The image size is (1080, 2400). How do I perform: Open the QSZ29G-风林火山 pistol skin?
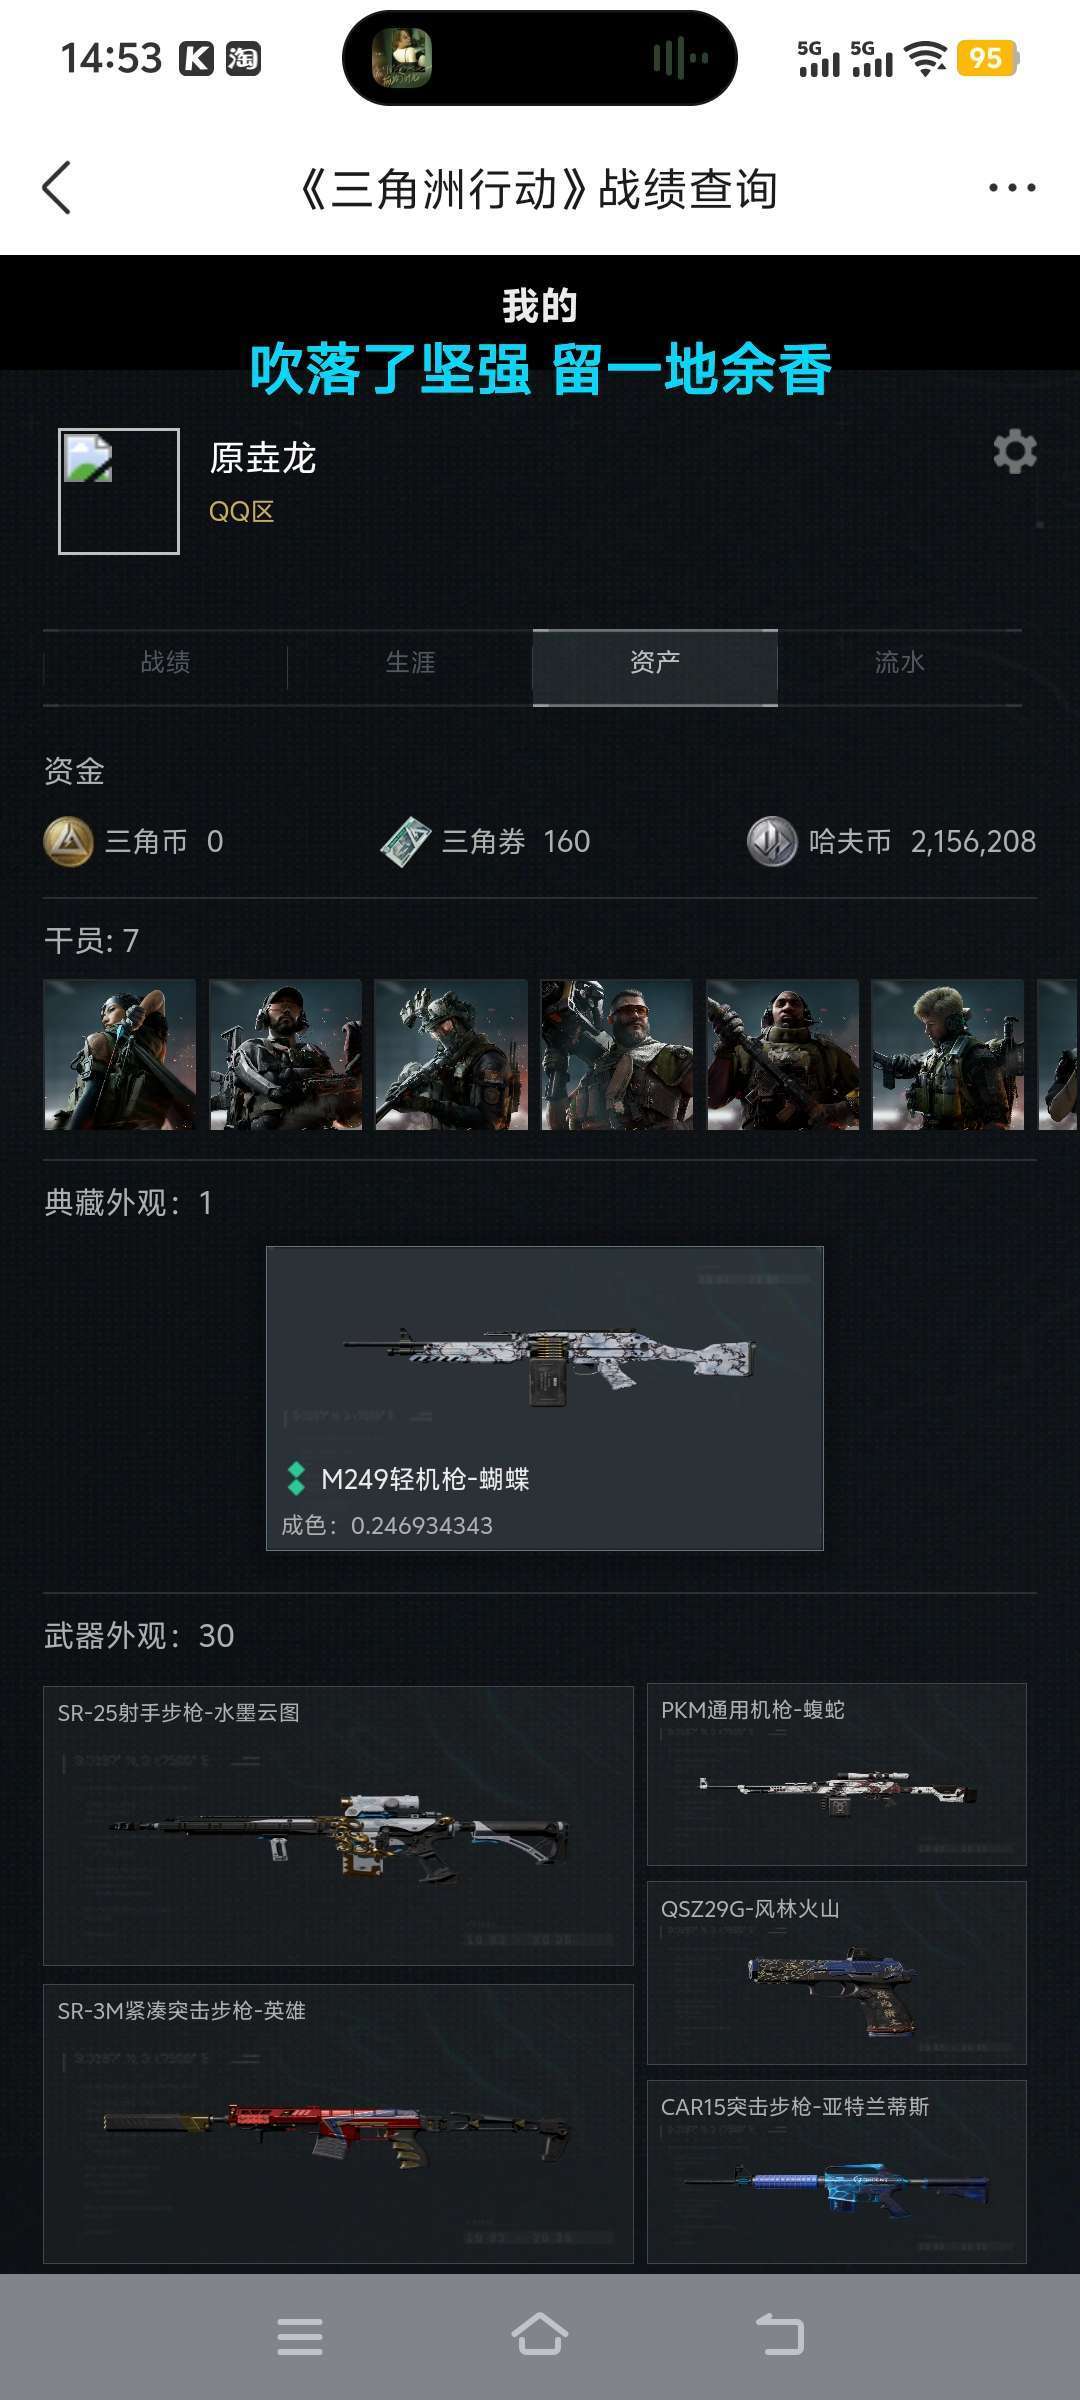click(x=837, y=1973)
